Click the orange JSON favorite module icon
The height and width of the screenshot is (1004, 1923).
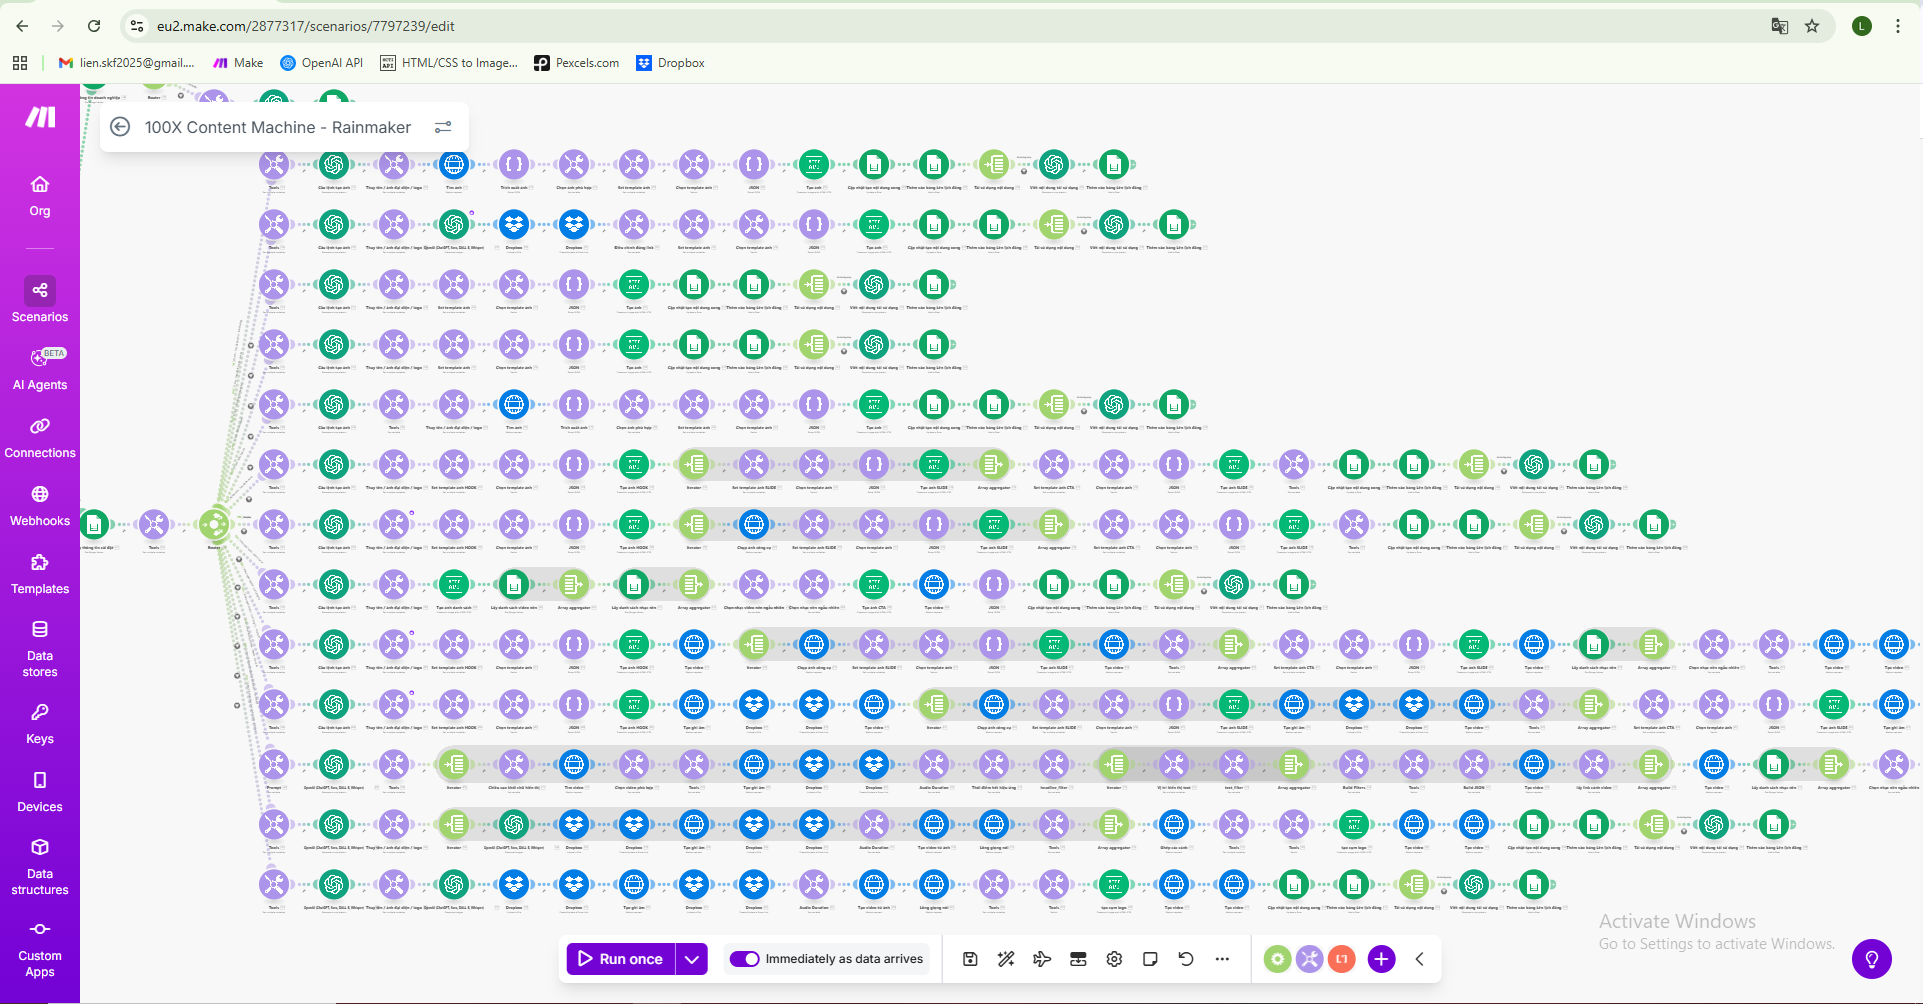click(x=1342, y=959)
